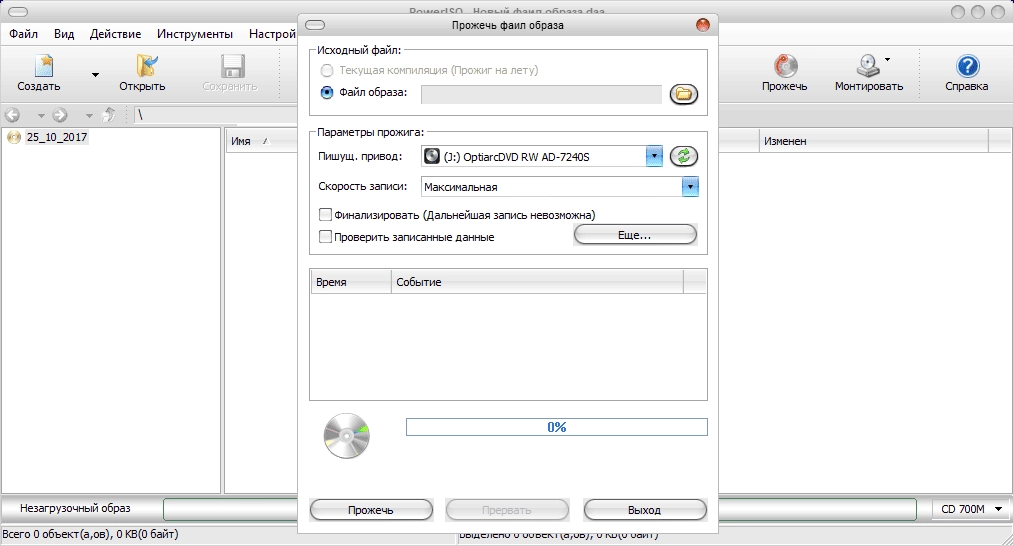The height and width of the screenshot is (546, 1014).
Task: Click Всего 0 объект(а,ов) status text
Action: click(x=91, y=534)
